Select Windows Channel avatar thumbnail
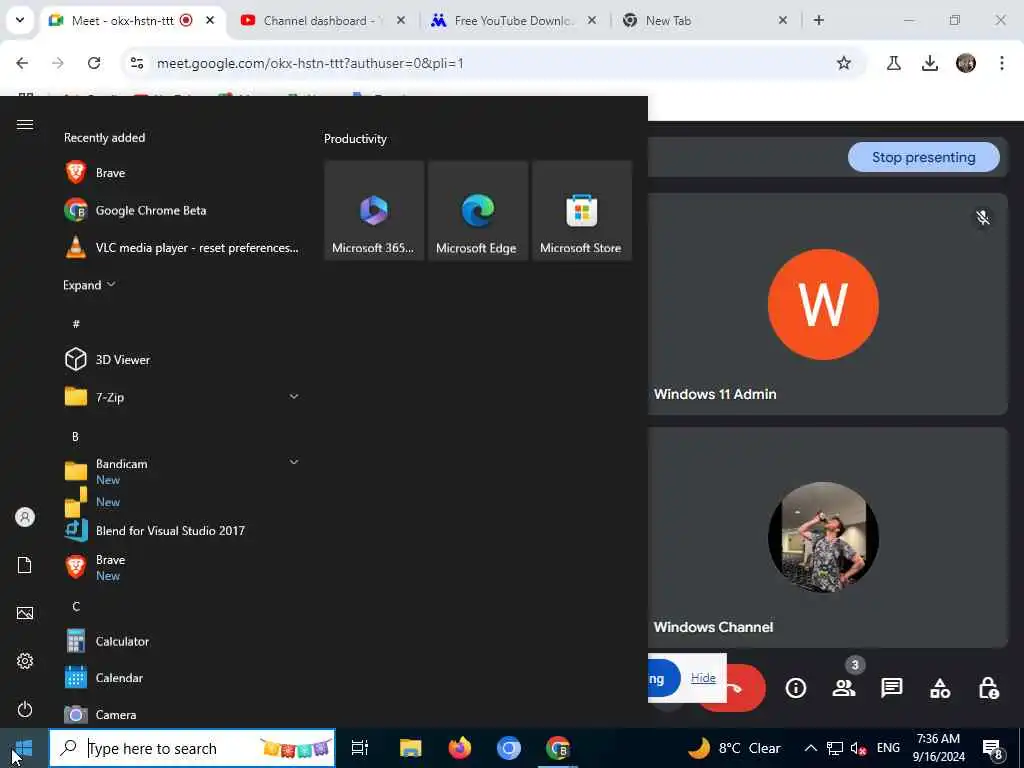Screen dimensions: 1024x768 [x=823, y=537]
